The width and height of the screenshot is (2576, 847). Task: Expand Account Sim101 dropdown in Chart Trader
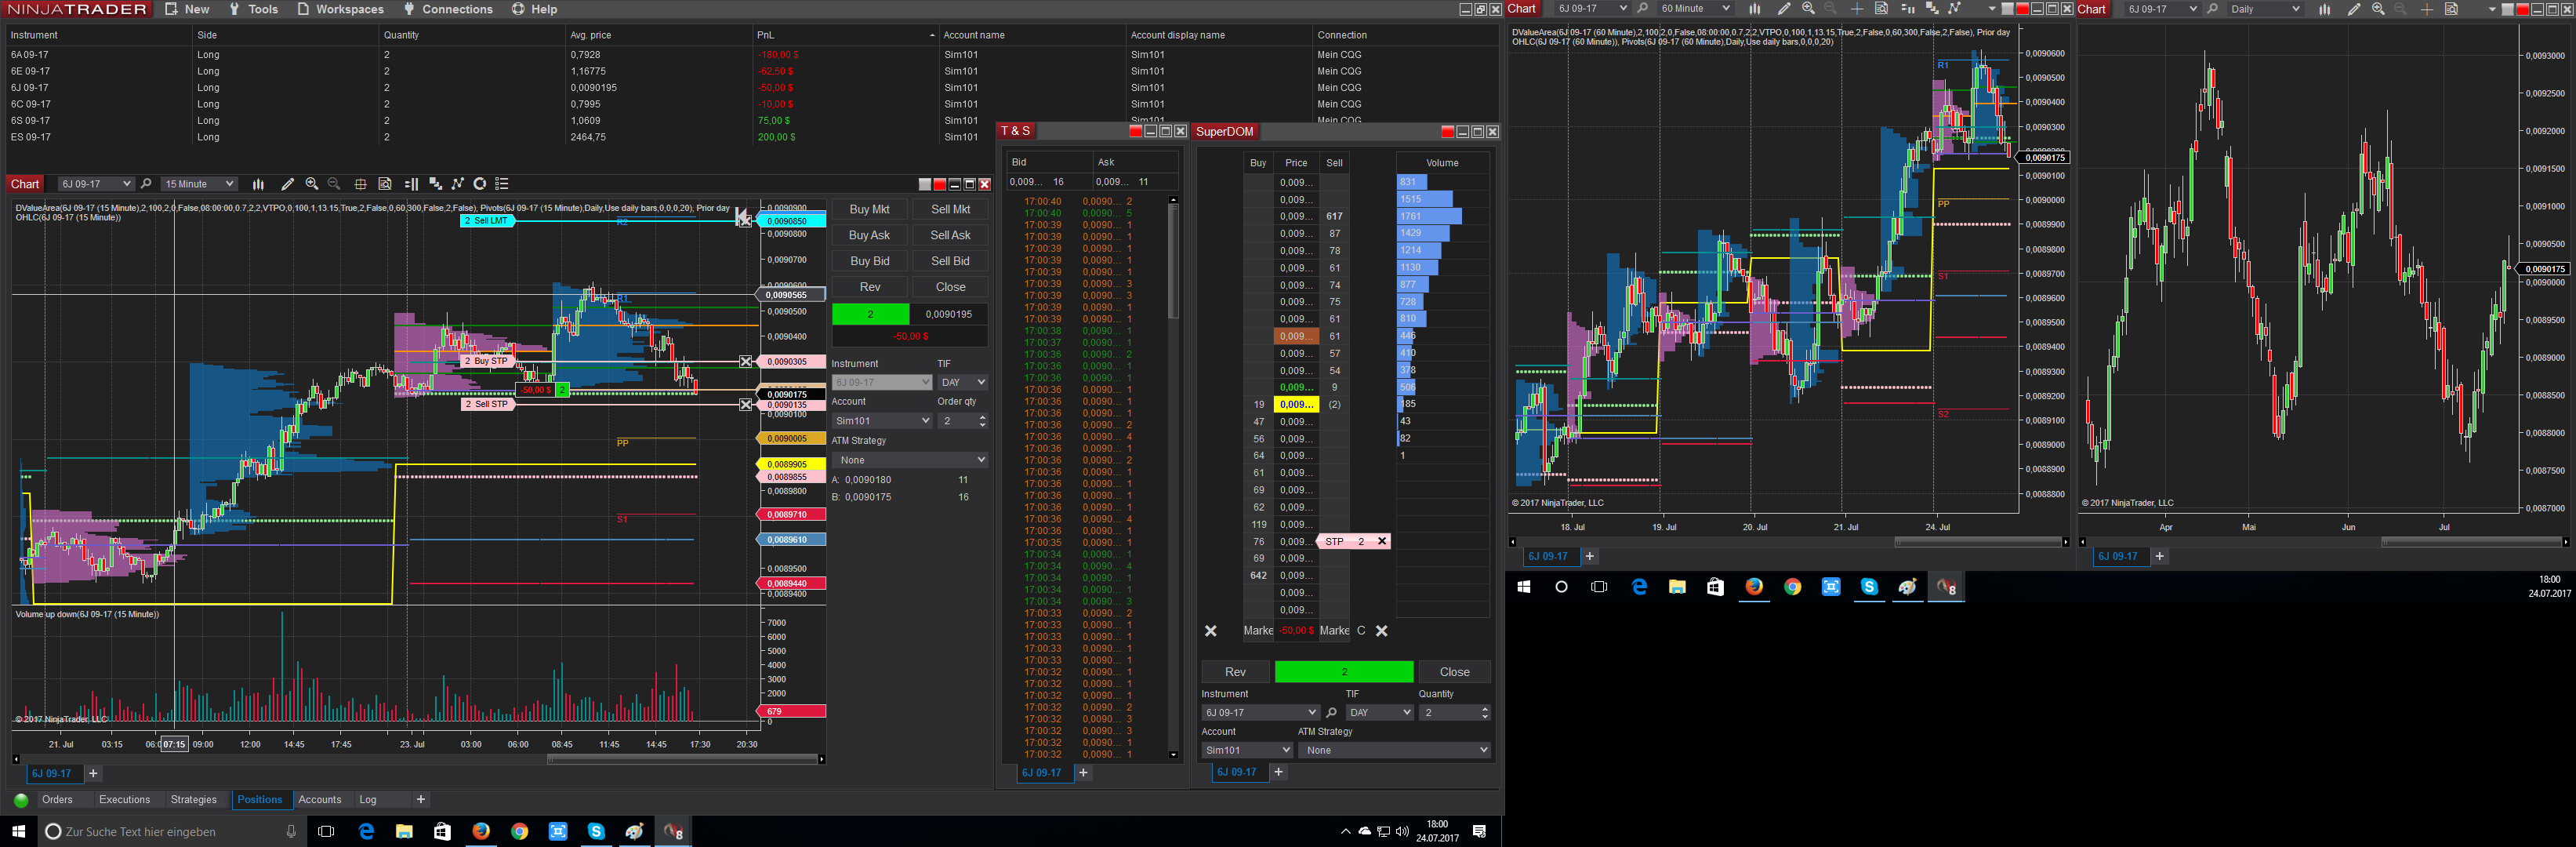click(881, 421)
